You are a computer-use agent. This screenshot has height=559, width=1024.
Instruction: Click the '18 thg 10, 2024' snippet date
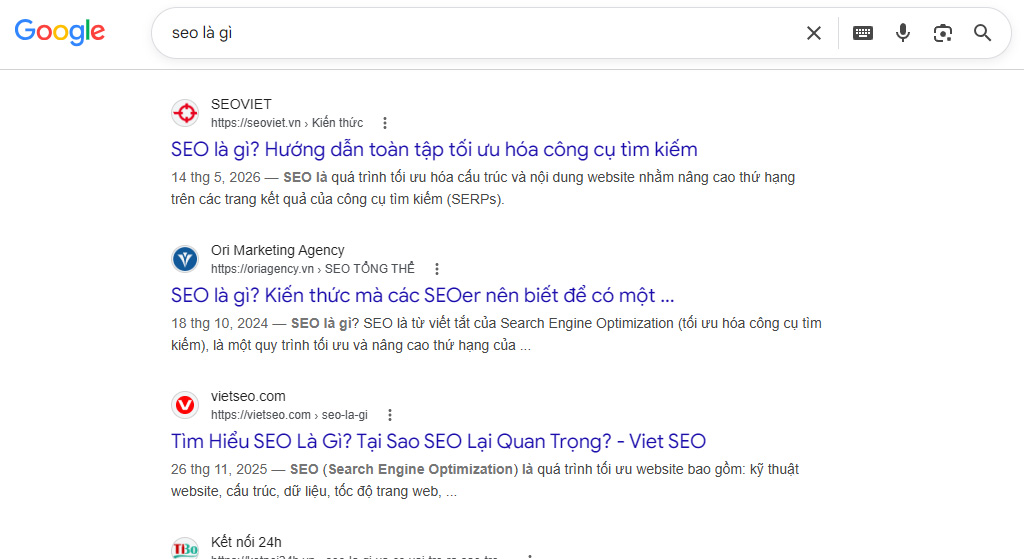[219, 323]
